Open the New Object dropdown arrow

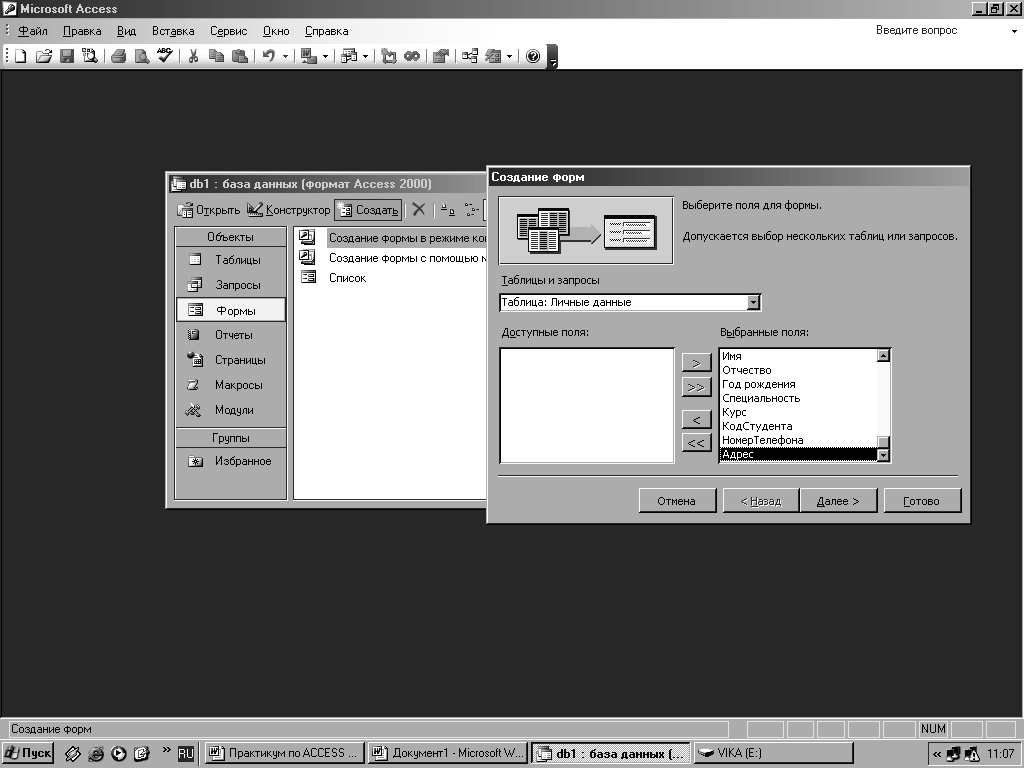click(x=509, y=57)
